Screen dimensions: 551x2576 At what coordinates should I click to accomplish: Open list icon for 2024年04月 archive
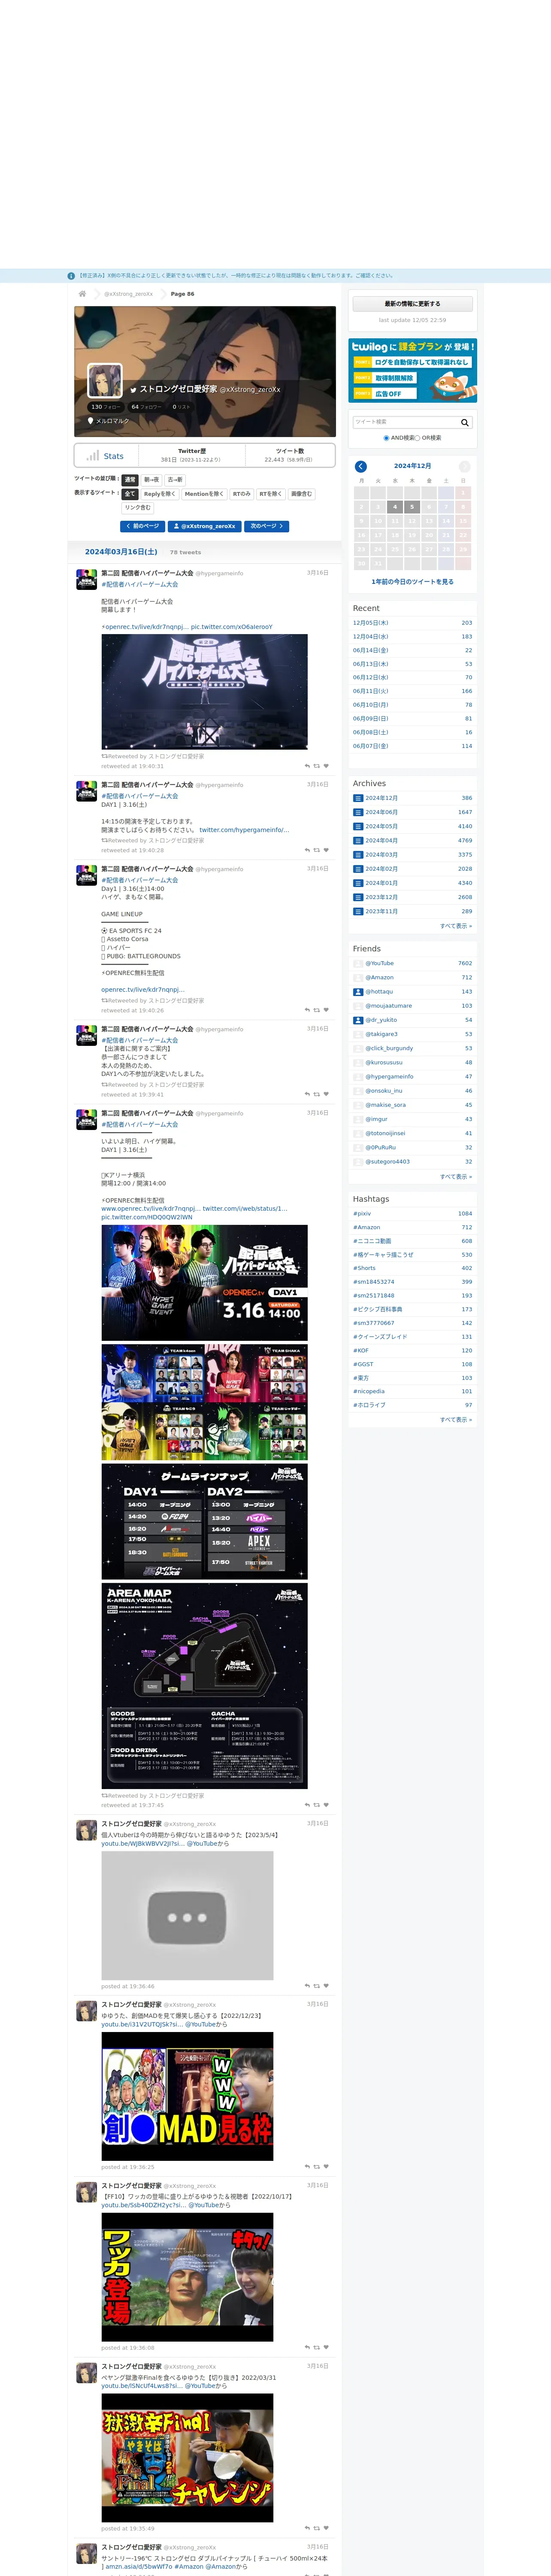coord(358,840)
